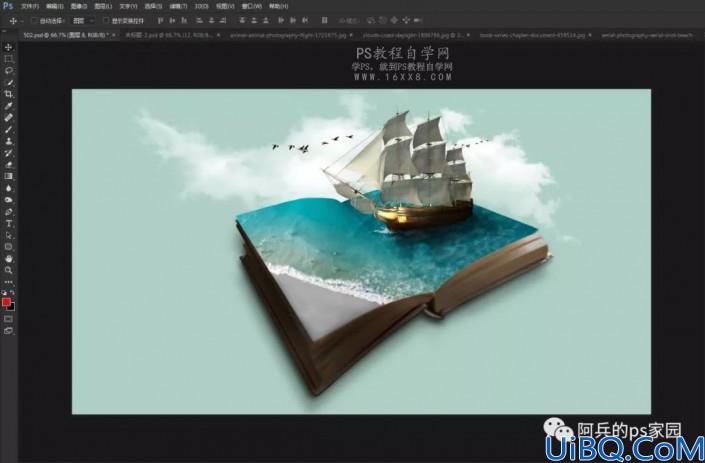The width and height of the screenshot is (705, 463).
Task: Select the Eraser tool
Action: (8, 165)
